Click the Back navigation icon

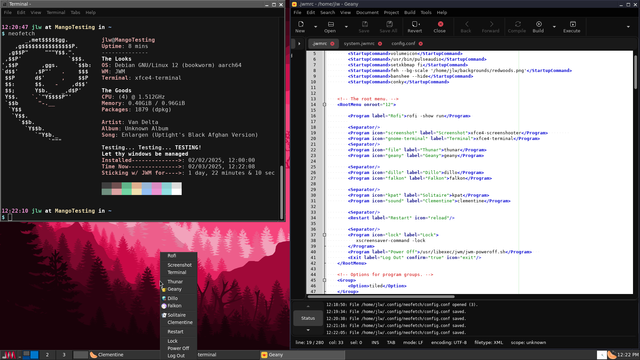467,24
